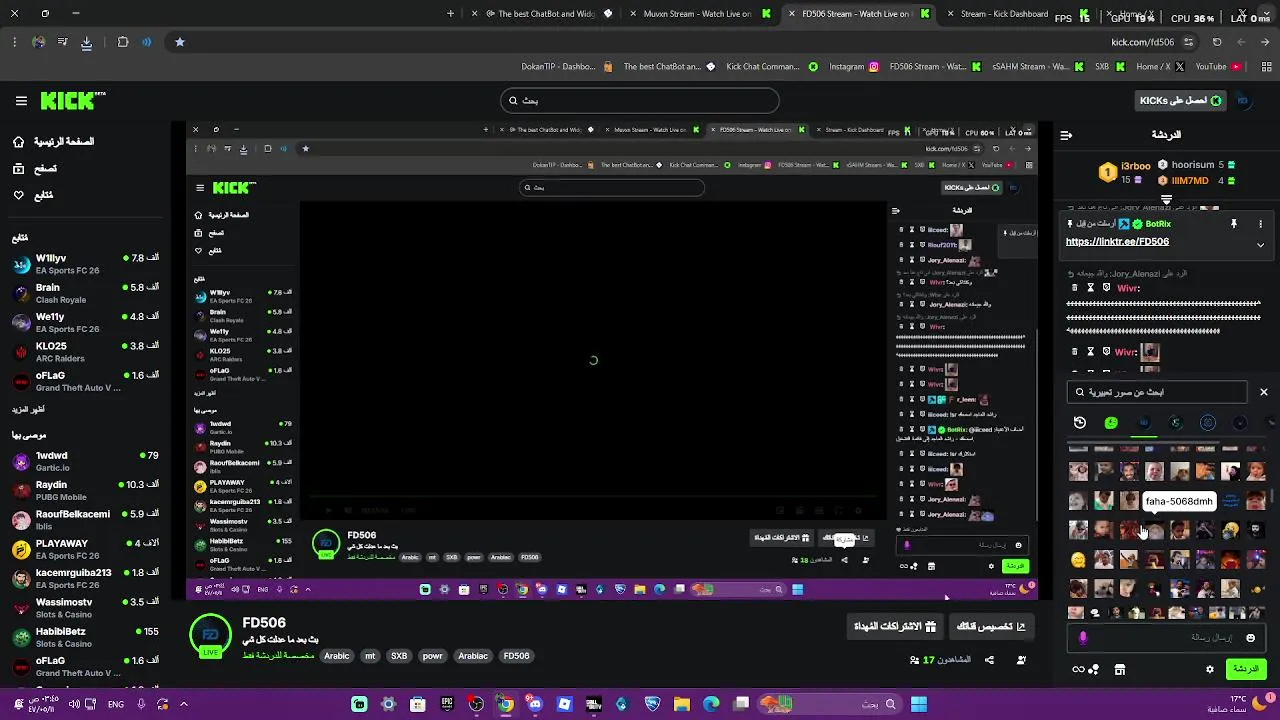Click the linktr.ee/FD506 pinned link

pos(1117,242)
